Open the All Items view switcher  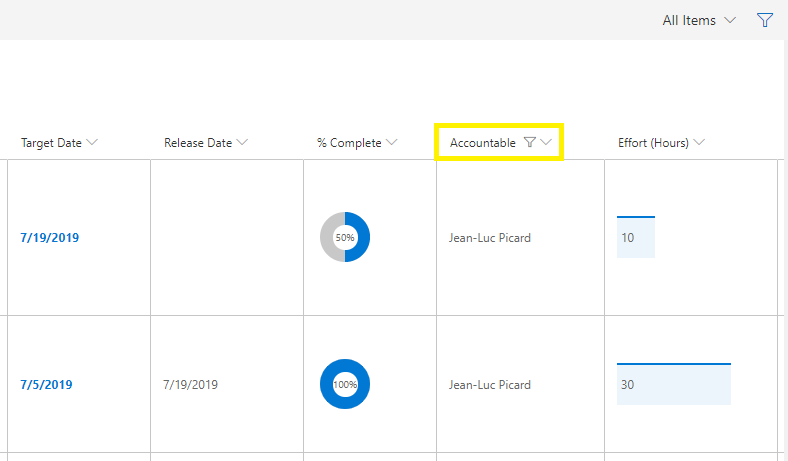[x=699, y=20]
